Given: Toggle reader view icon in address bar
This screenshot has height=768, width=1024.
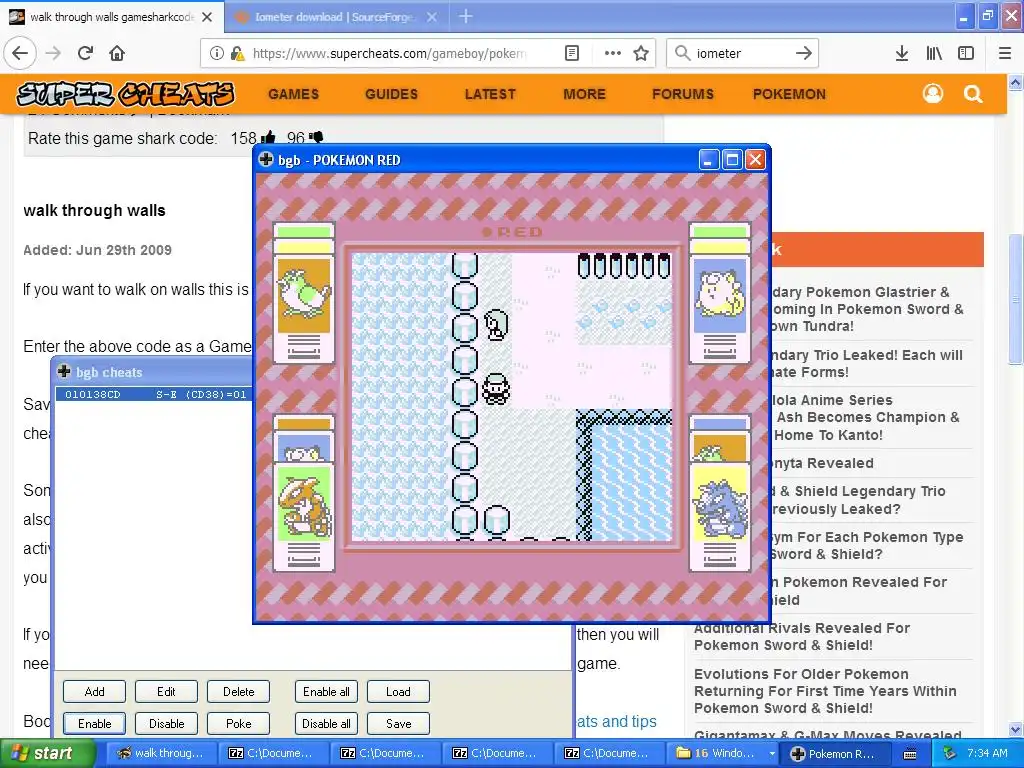Looking at the screenshot, I should [571, 53].
